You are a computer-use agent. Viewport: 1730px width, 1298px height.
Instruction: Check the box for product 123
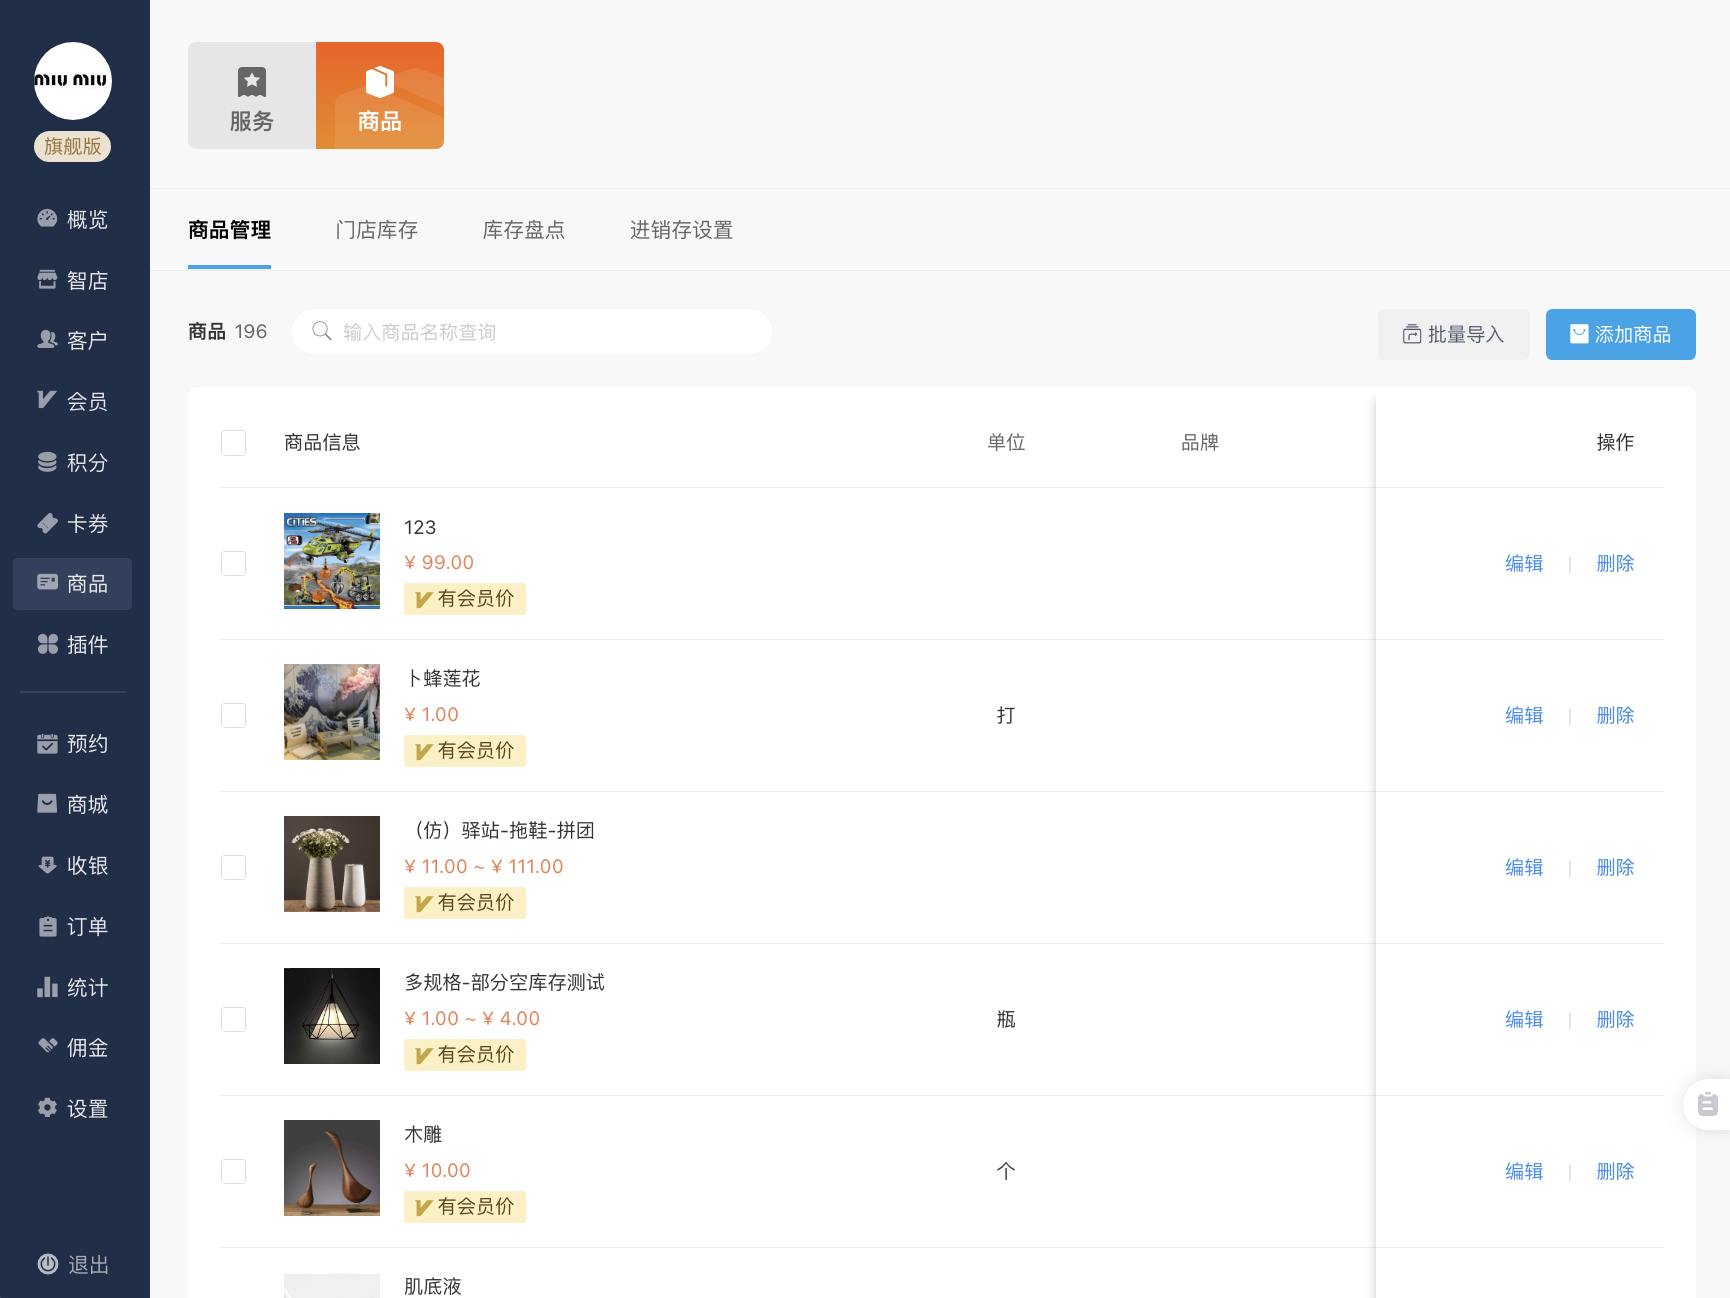234,563
